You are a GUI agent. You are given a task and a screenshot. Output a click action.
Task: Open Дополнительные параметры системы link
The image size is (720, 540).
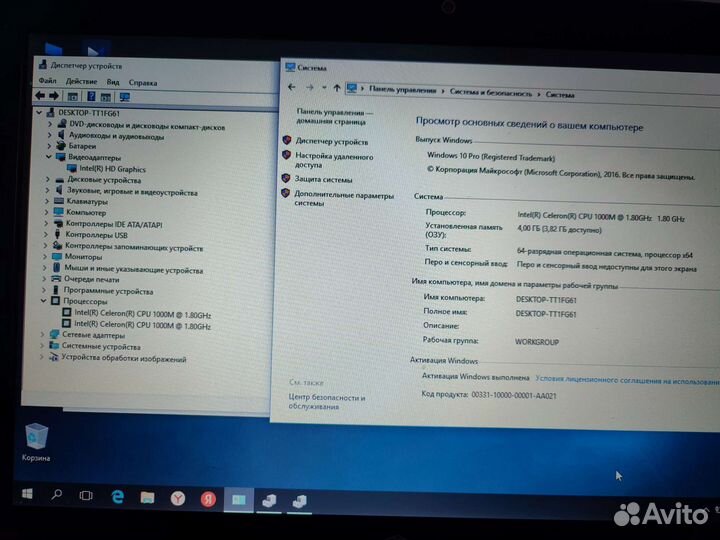point(344,199)
